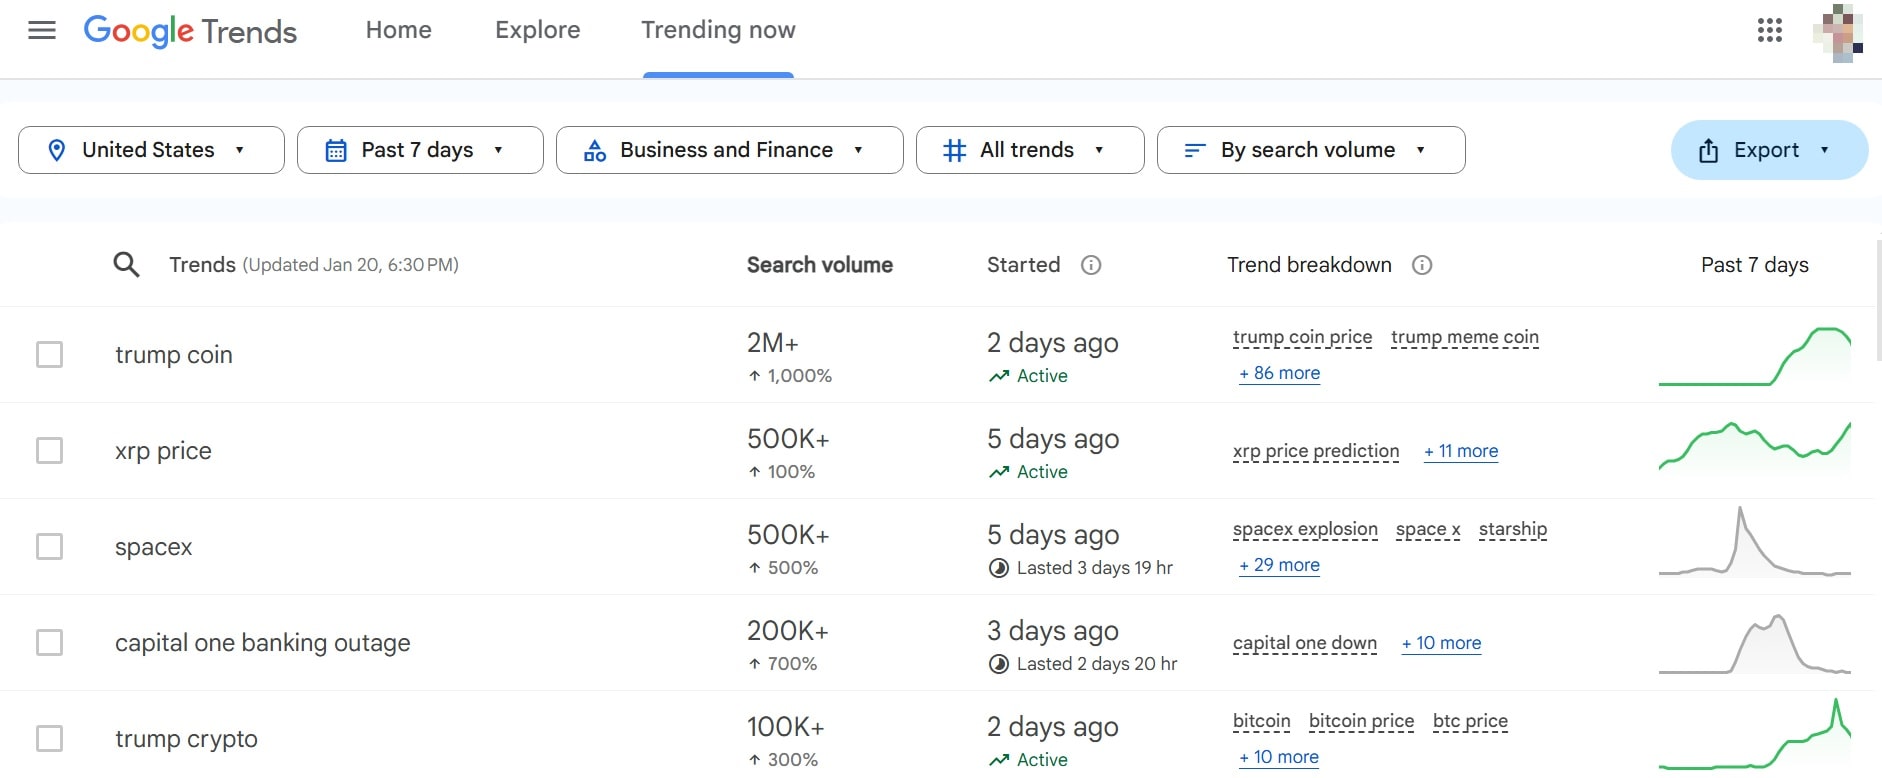The height and width of the screenshot is (778, 1882).
Task: Open the xrp price sparkline chart
Action: click(1755, 447)
